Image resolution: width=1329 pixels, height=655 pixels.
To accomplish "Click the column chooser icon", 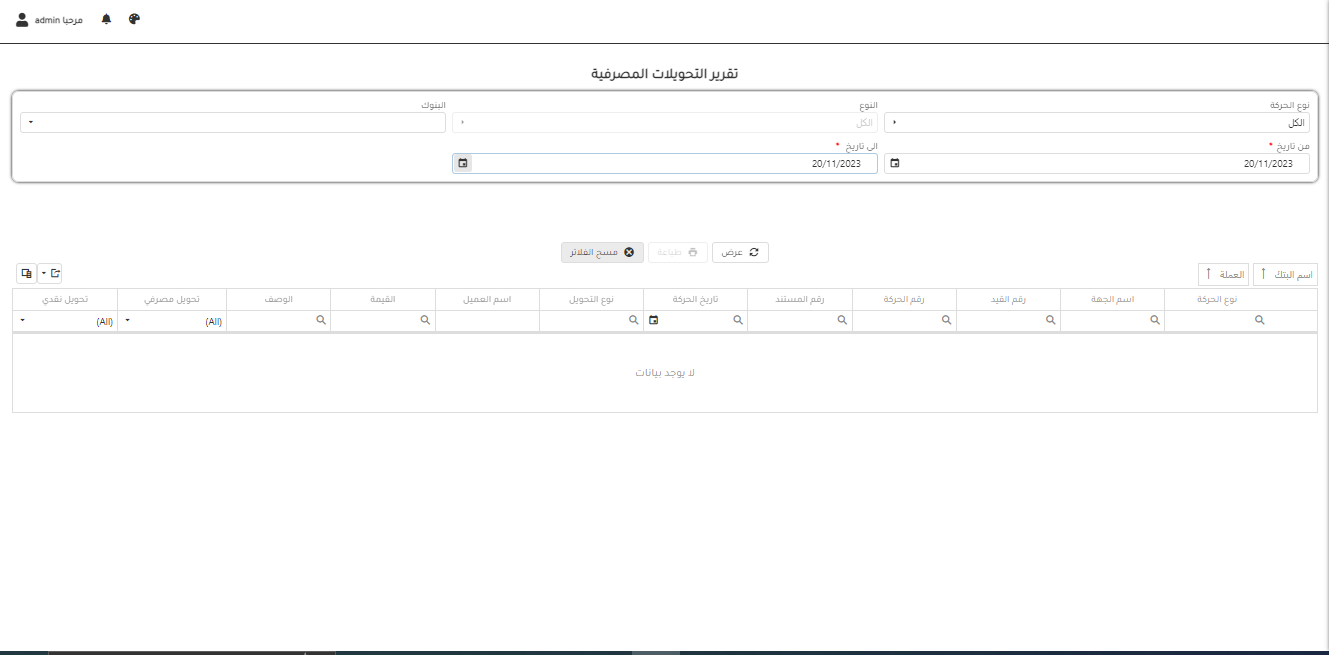I will [27, 273].
